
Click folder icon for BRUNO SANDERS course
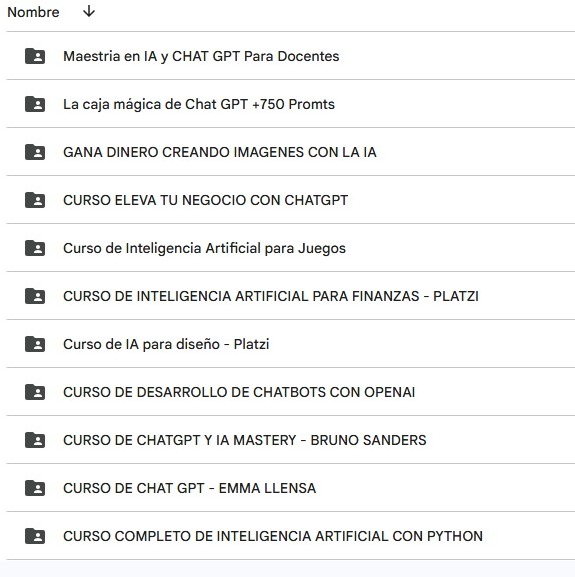click(35, 440)
